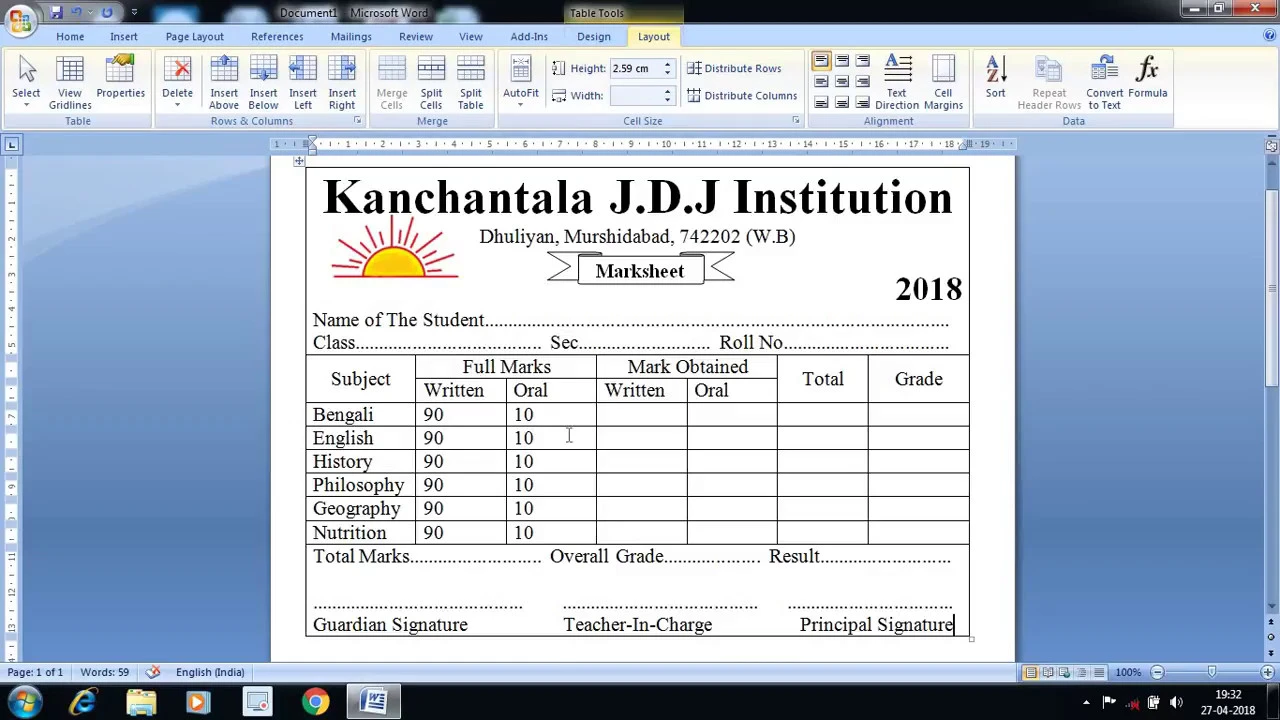
Task: Set Align Bottom Left for cells
Action: (x=821, y=103)
